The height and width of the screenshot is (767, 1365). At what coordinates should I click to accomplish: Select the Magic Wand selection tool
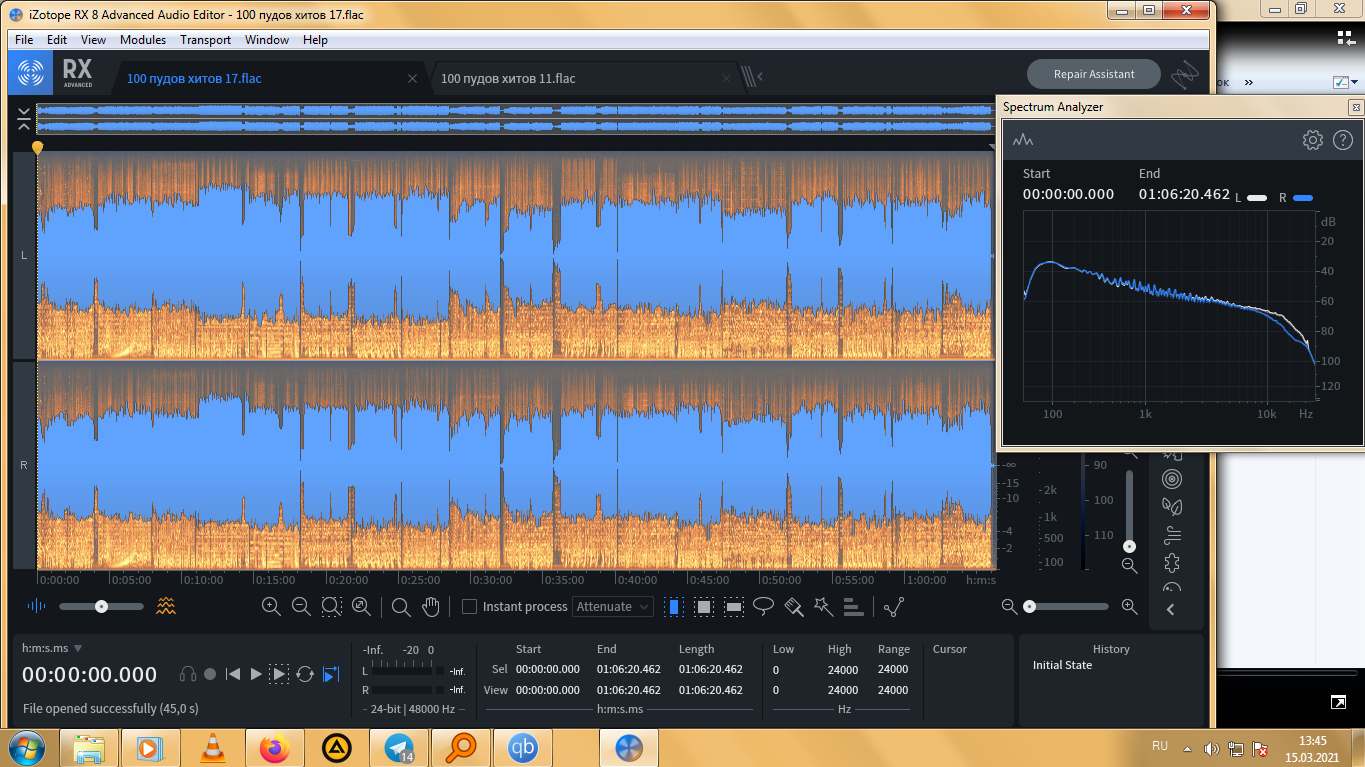click(x=823, y=606)
